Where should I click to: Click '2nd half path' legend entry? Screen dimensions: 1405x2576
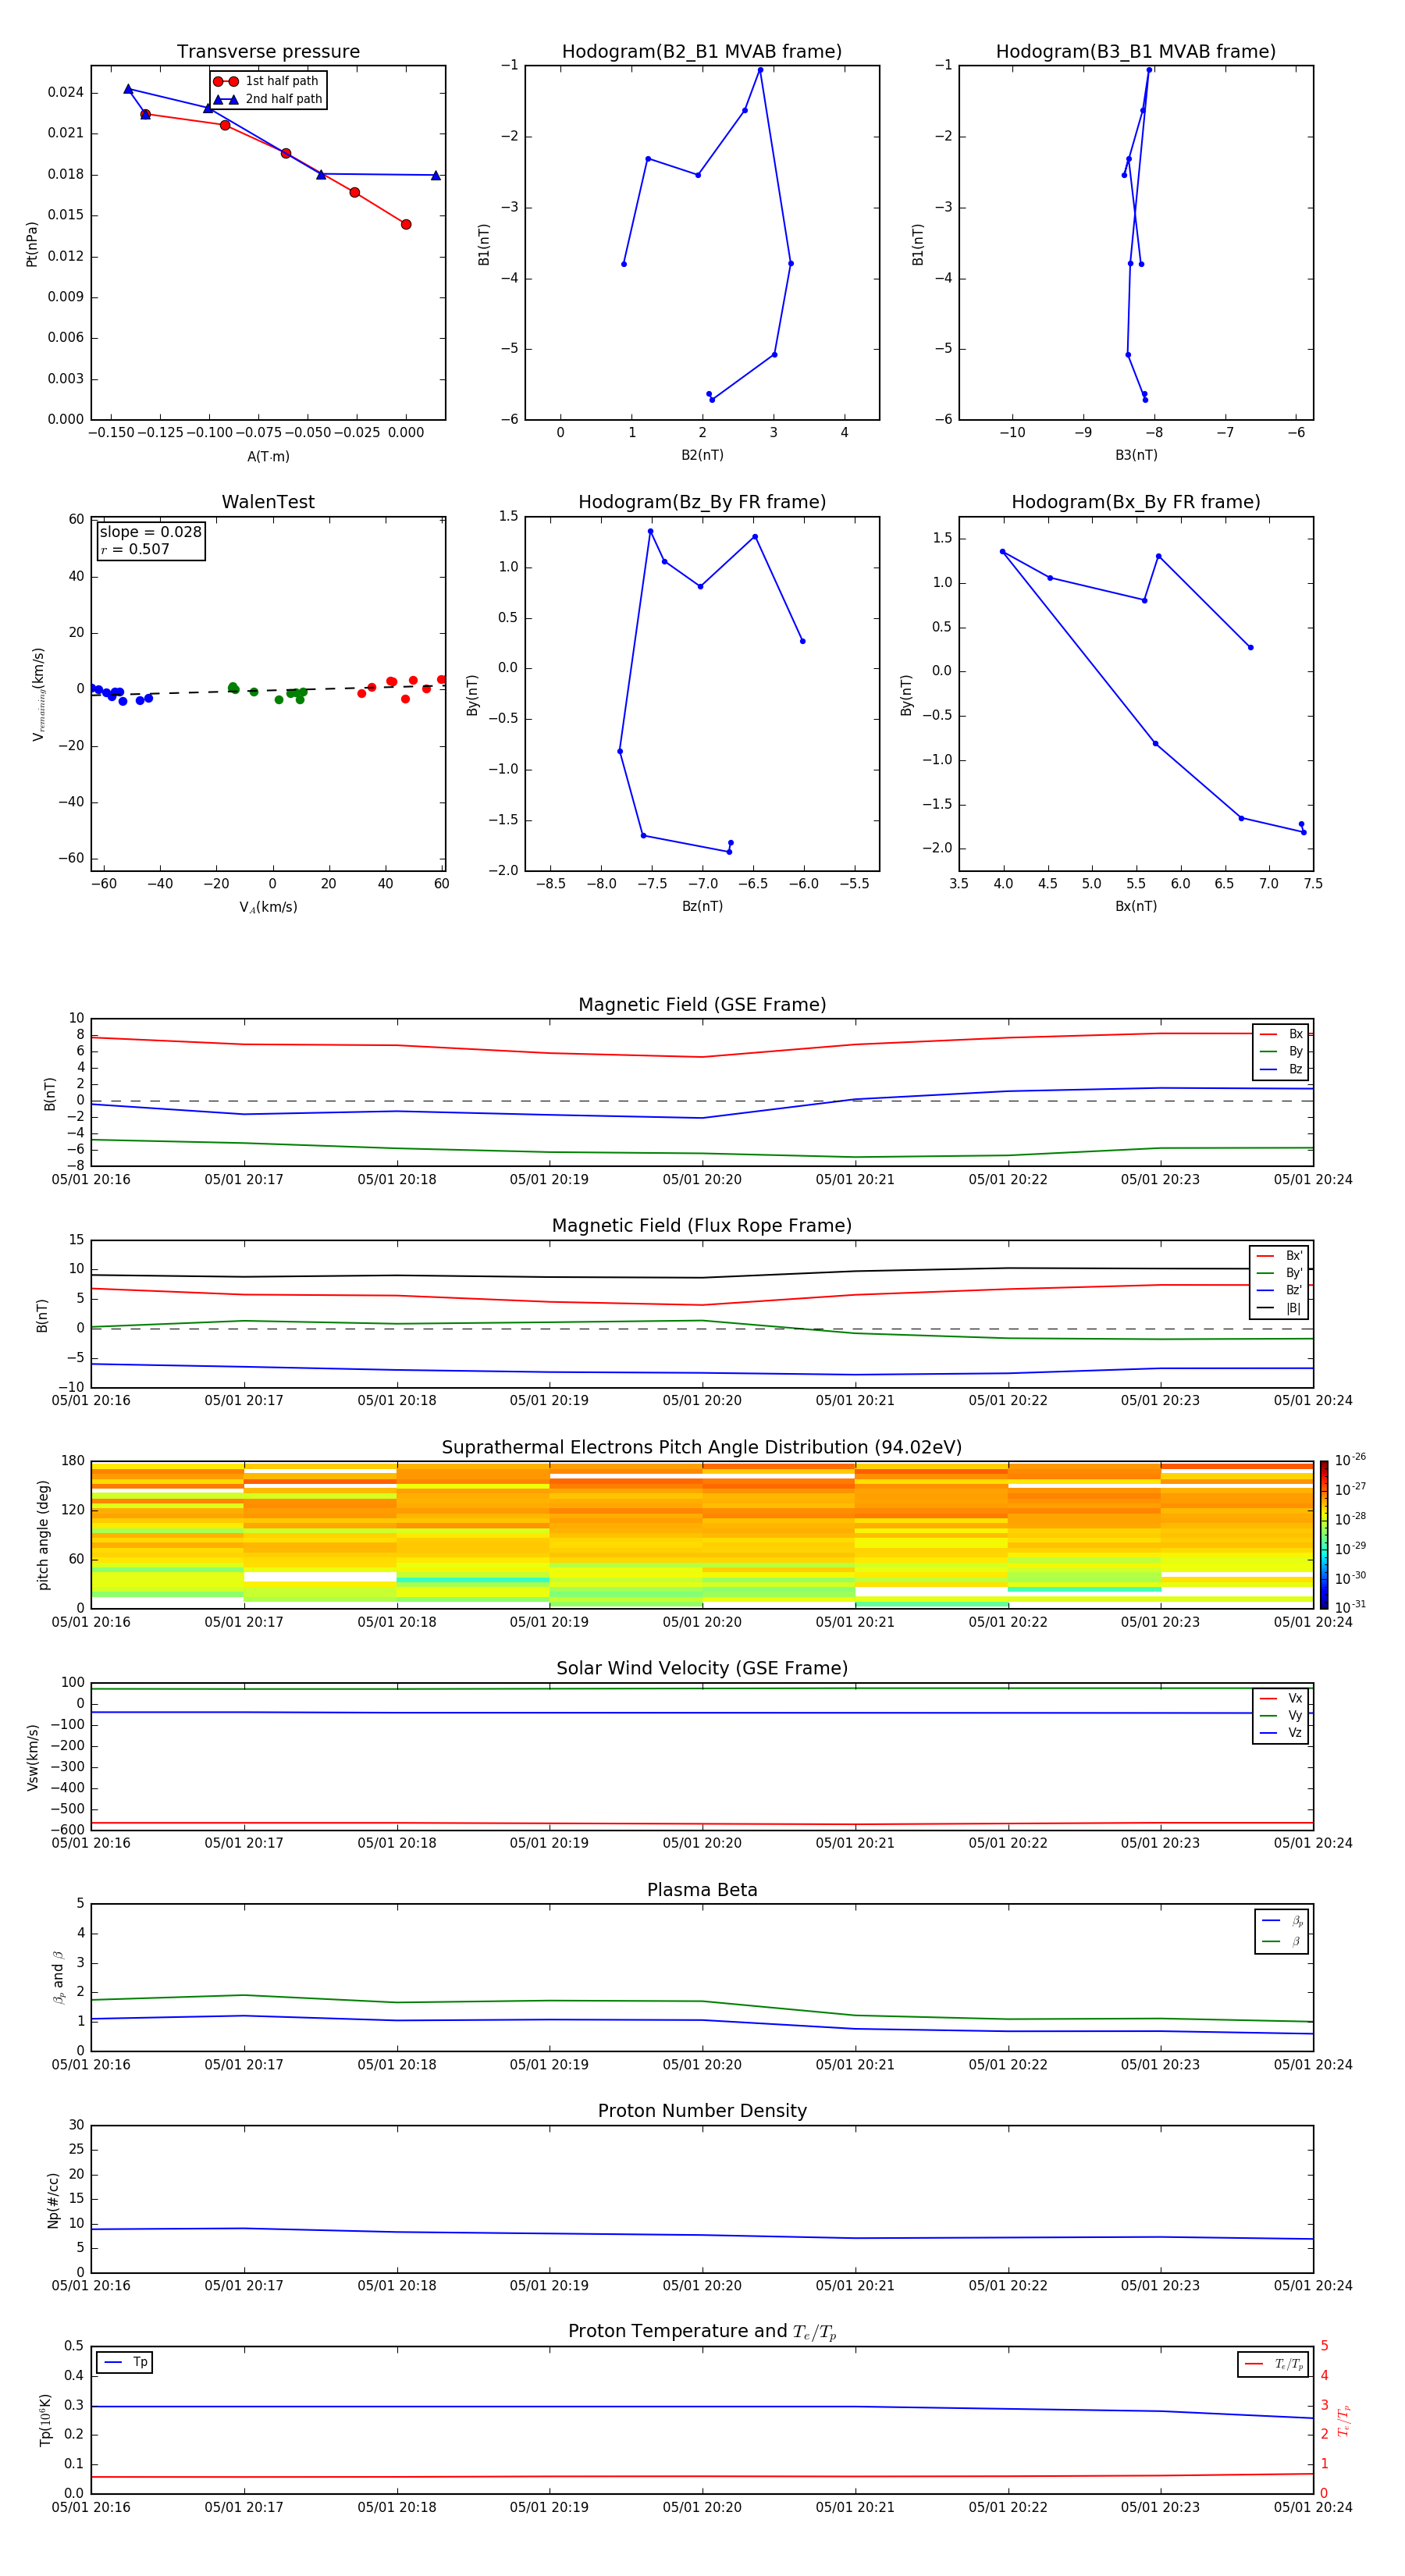click(268, 99)
